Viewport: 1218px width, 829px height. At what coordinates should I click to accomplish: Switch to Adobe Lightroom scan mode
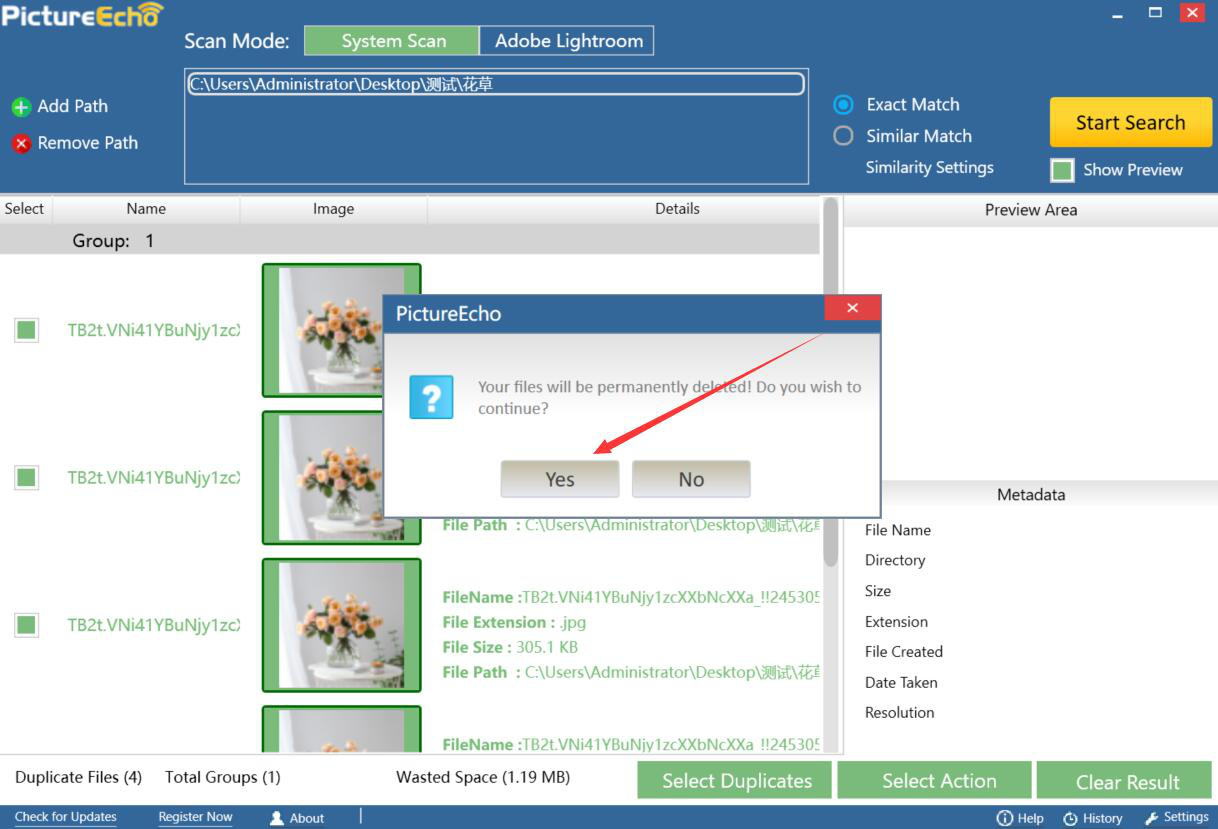click(568, 41)
